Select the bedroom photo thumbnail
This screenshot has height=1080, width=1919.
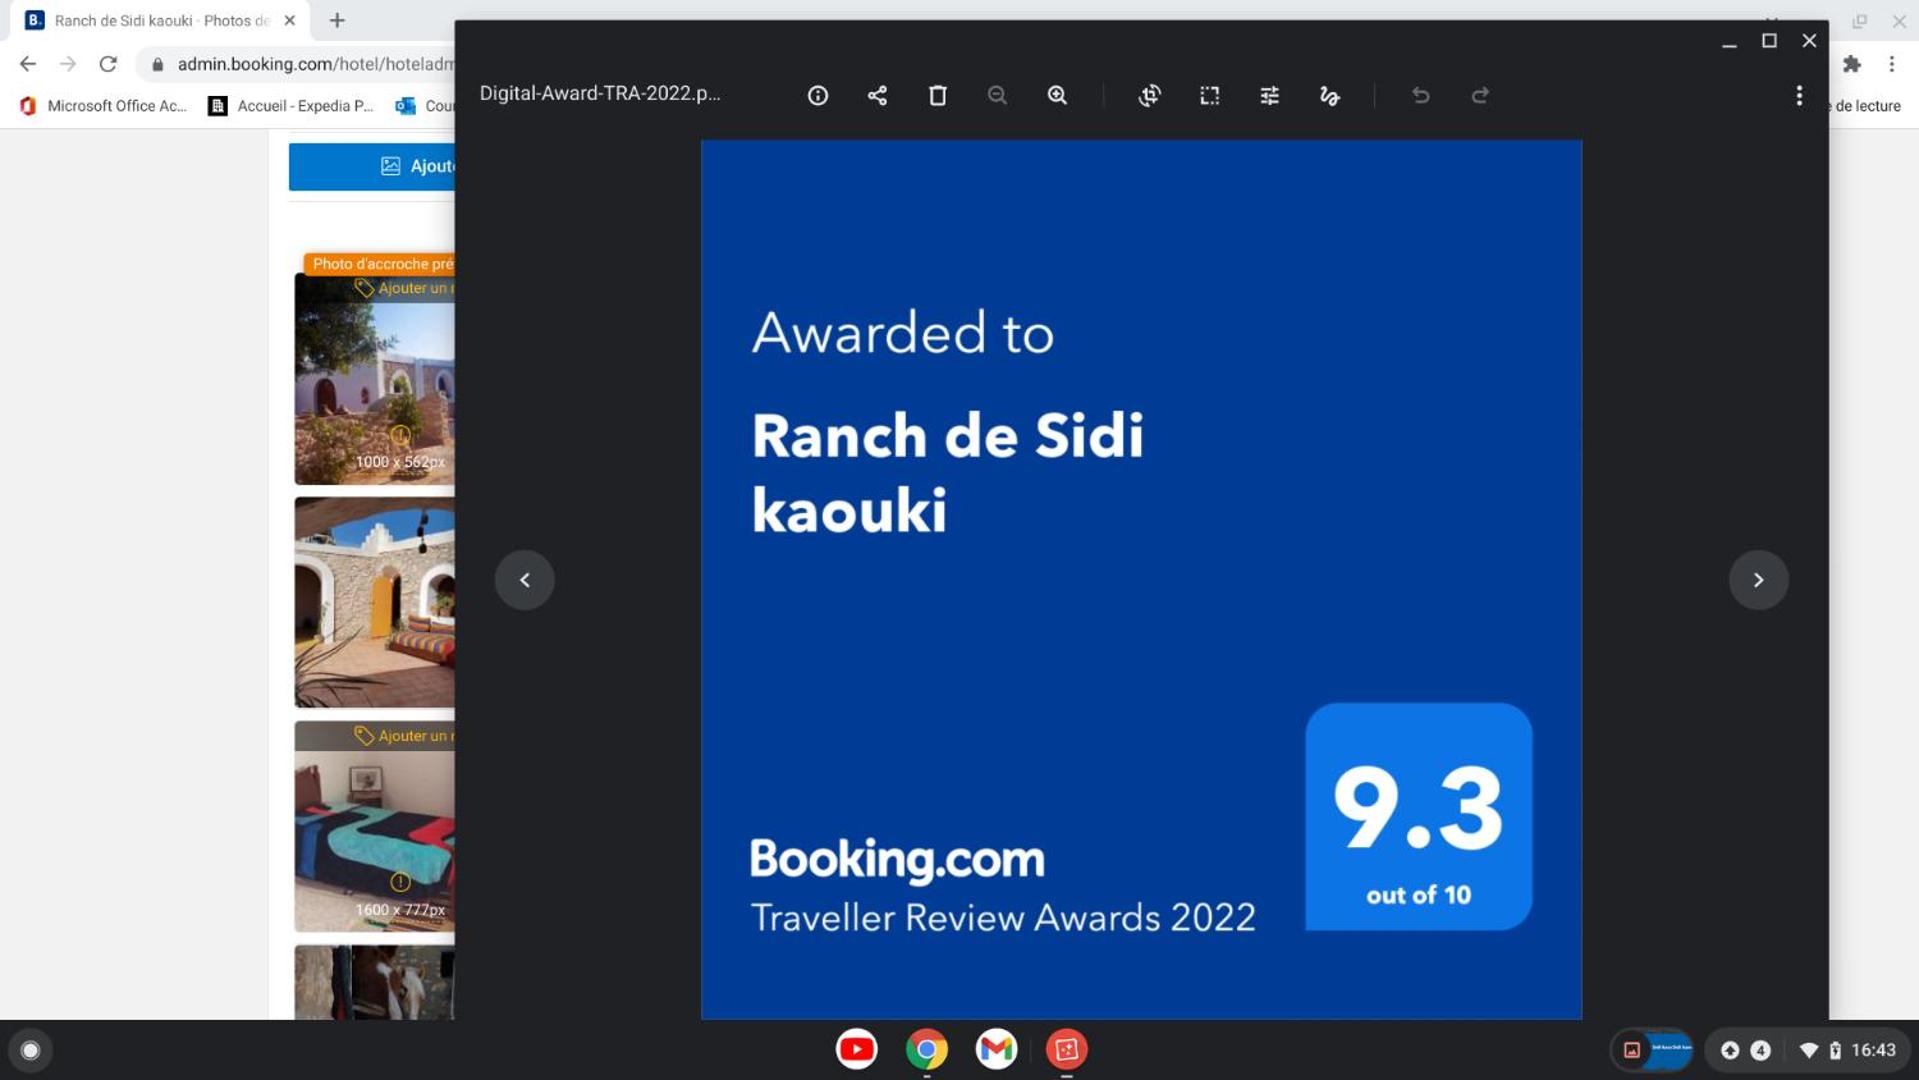tap(374, 826)
